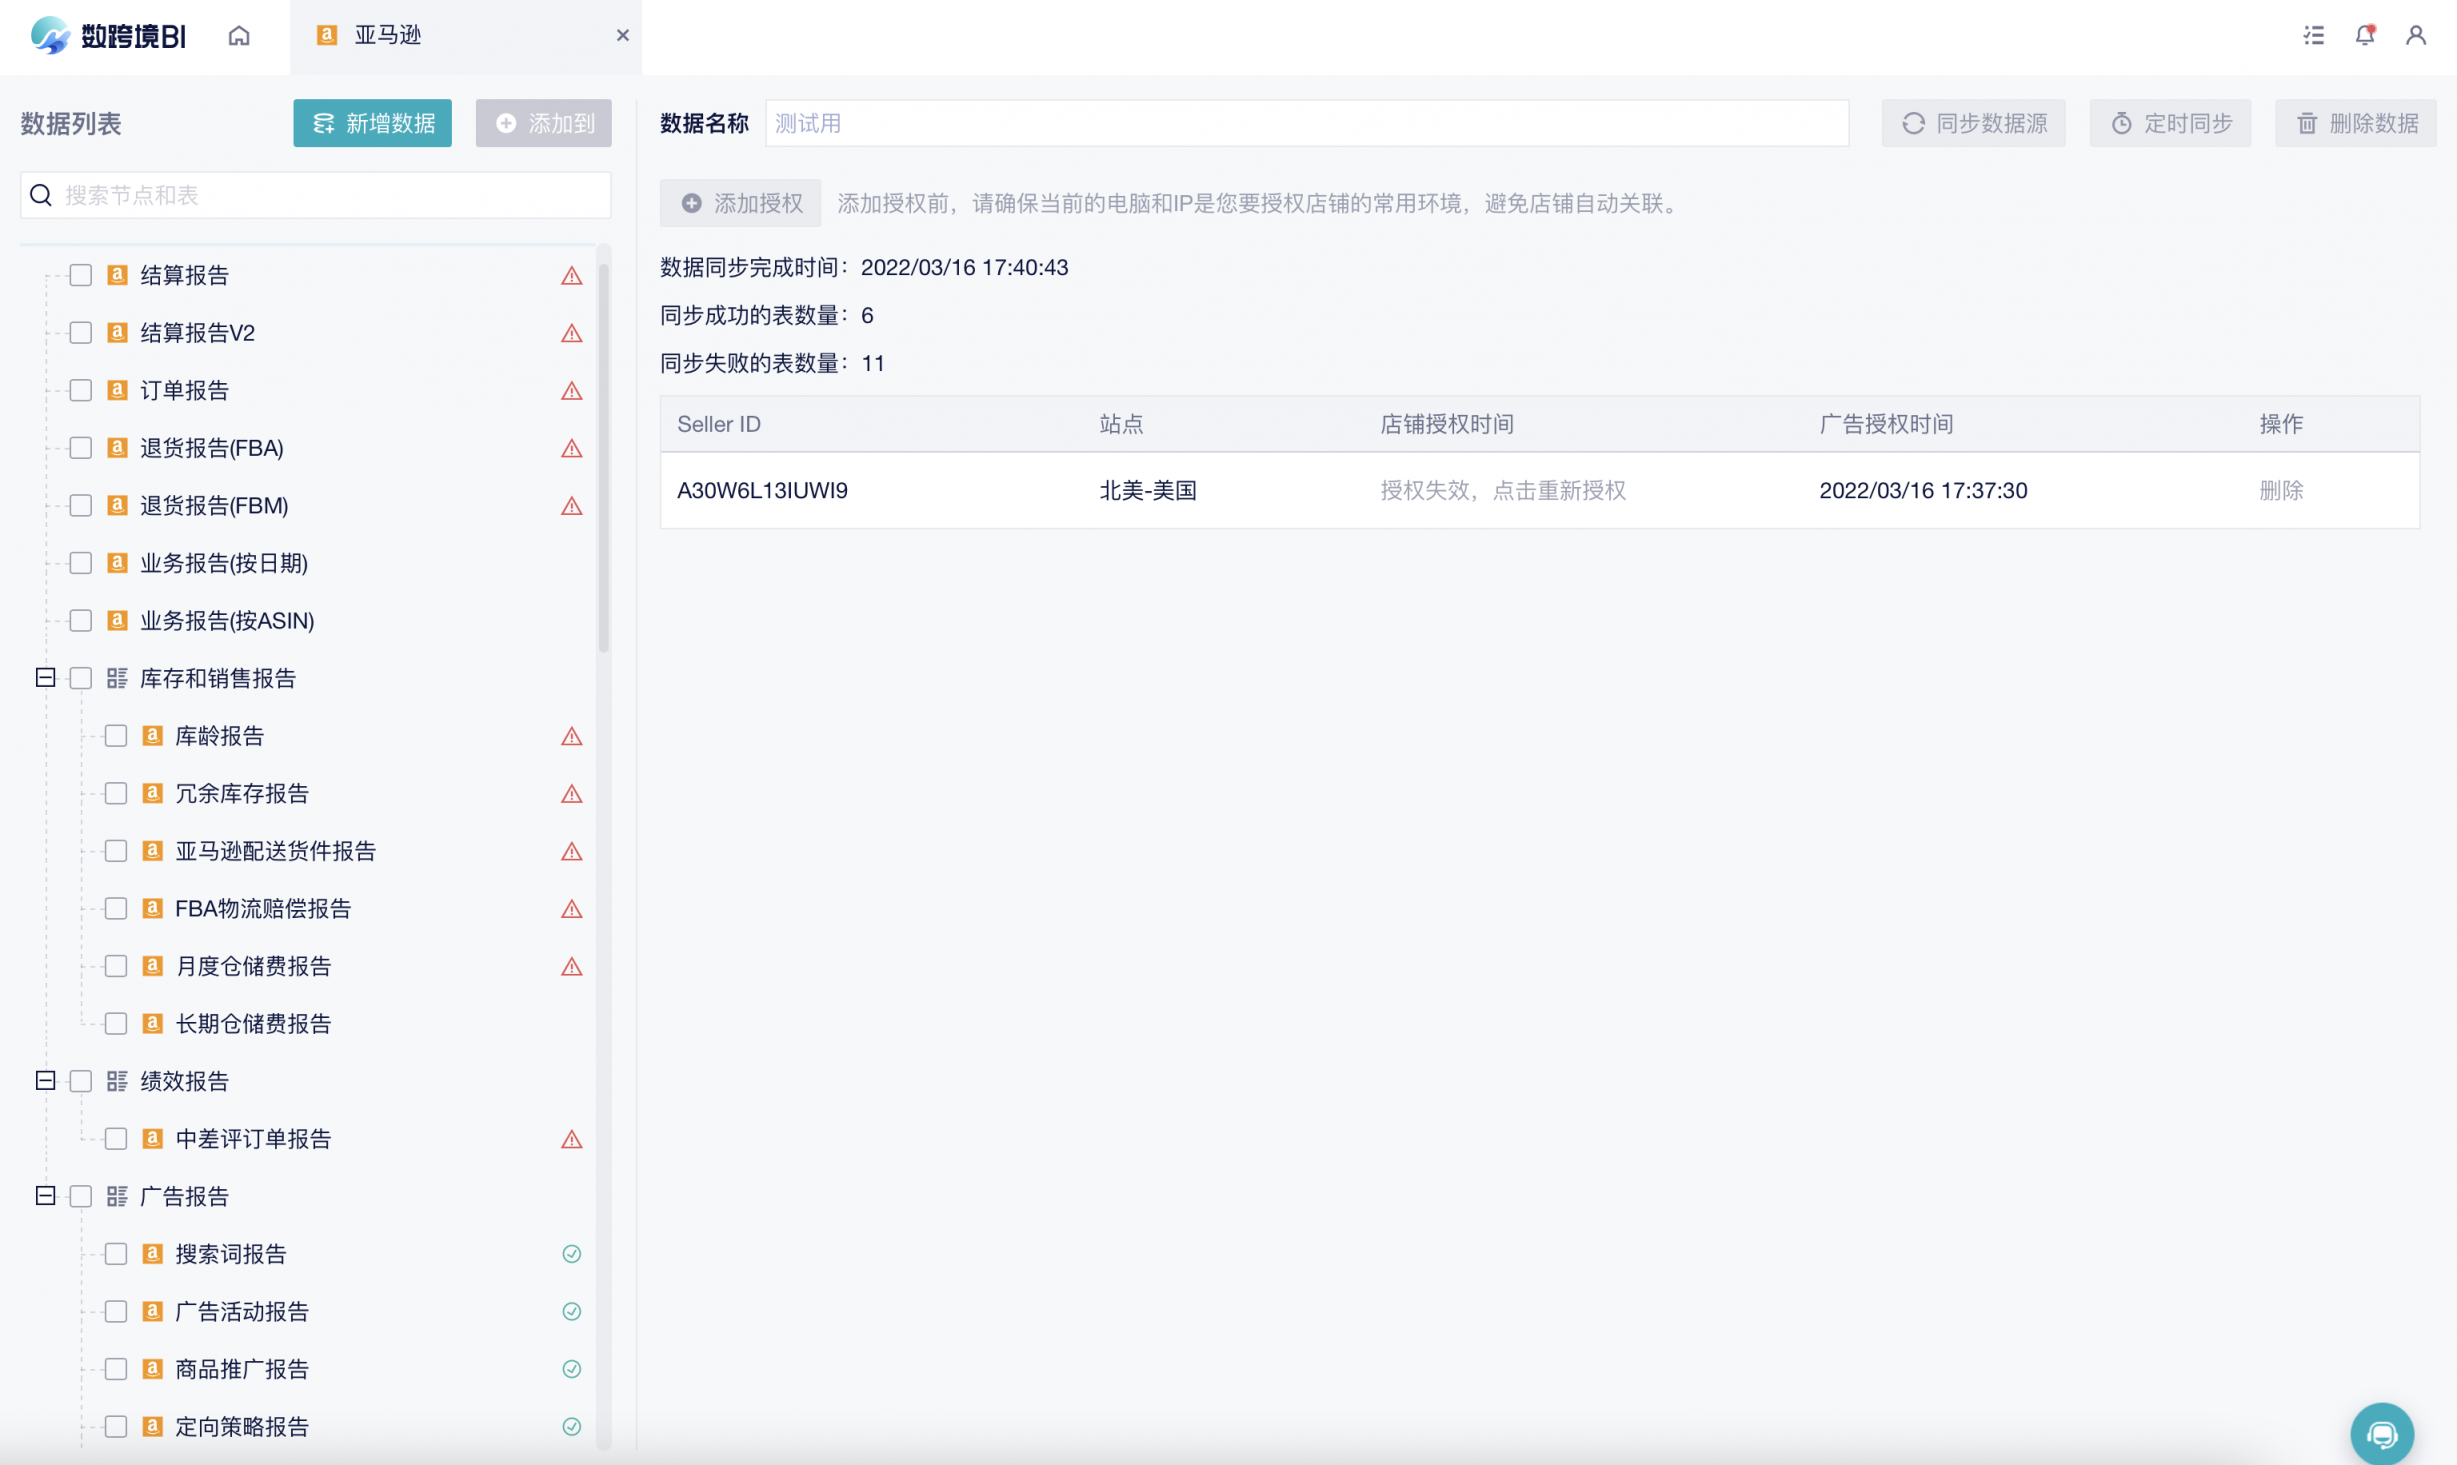Check the 业务报告(按ASIN) checkbox
2457x1465 pixels.
pyautogui.click(x=81, y=621)
